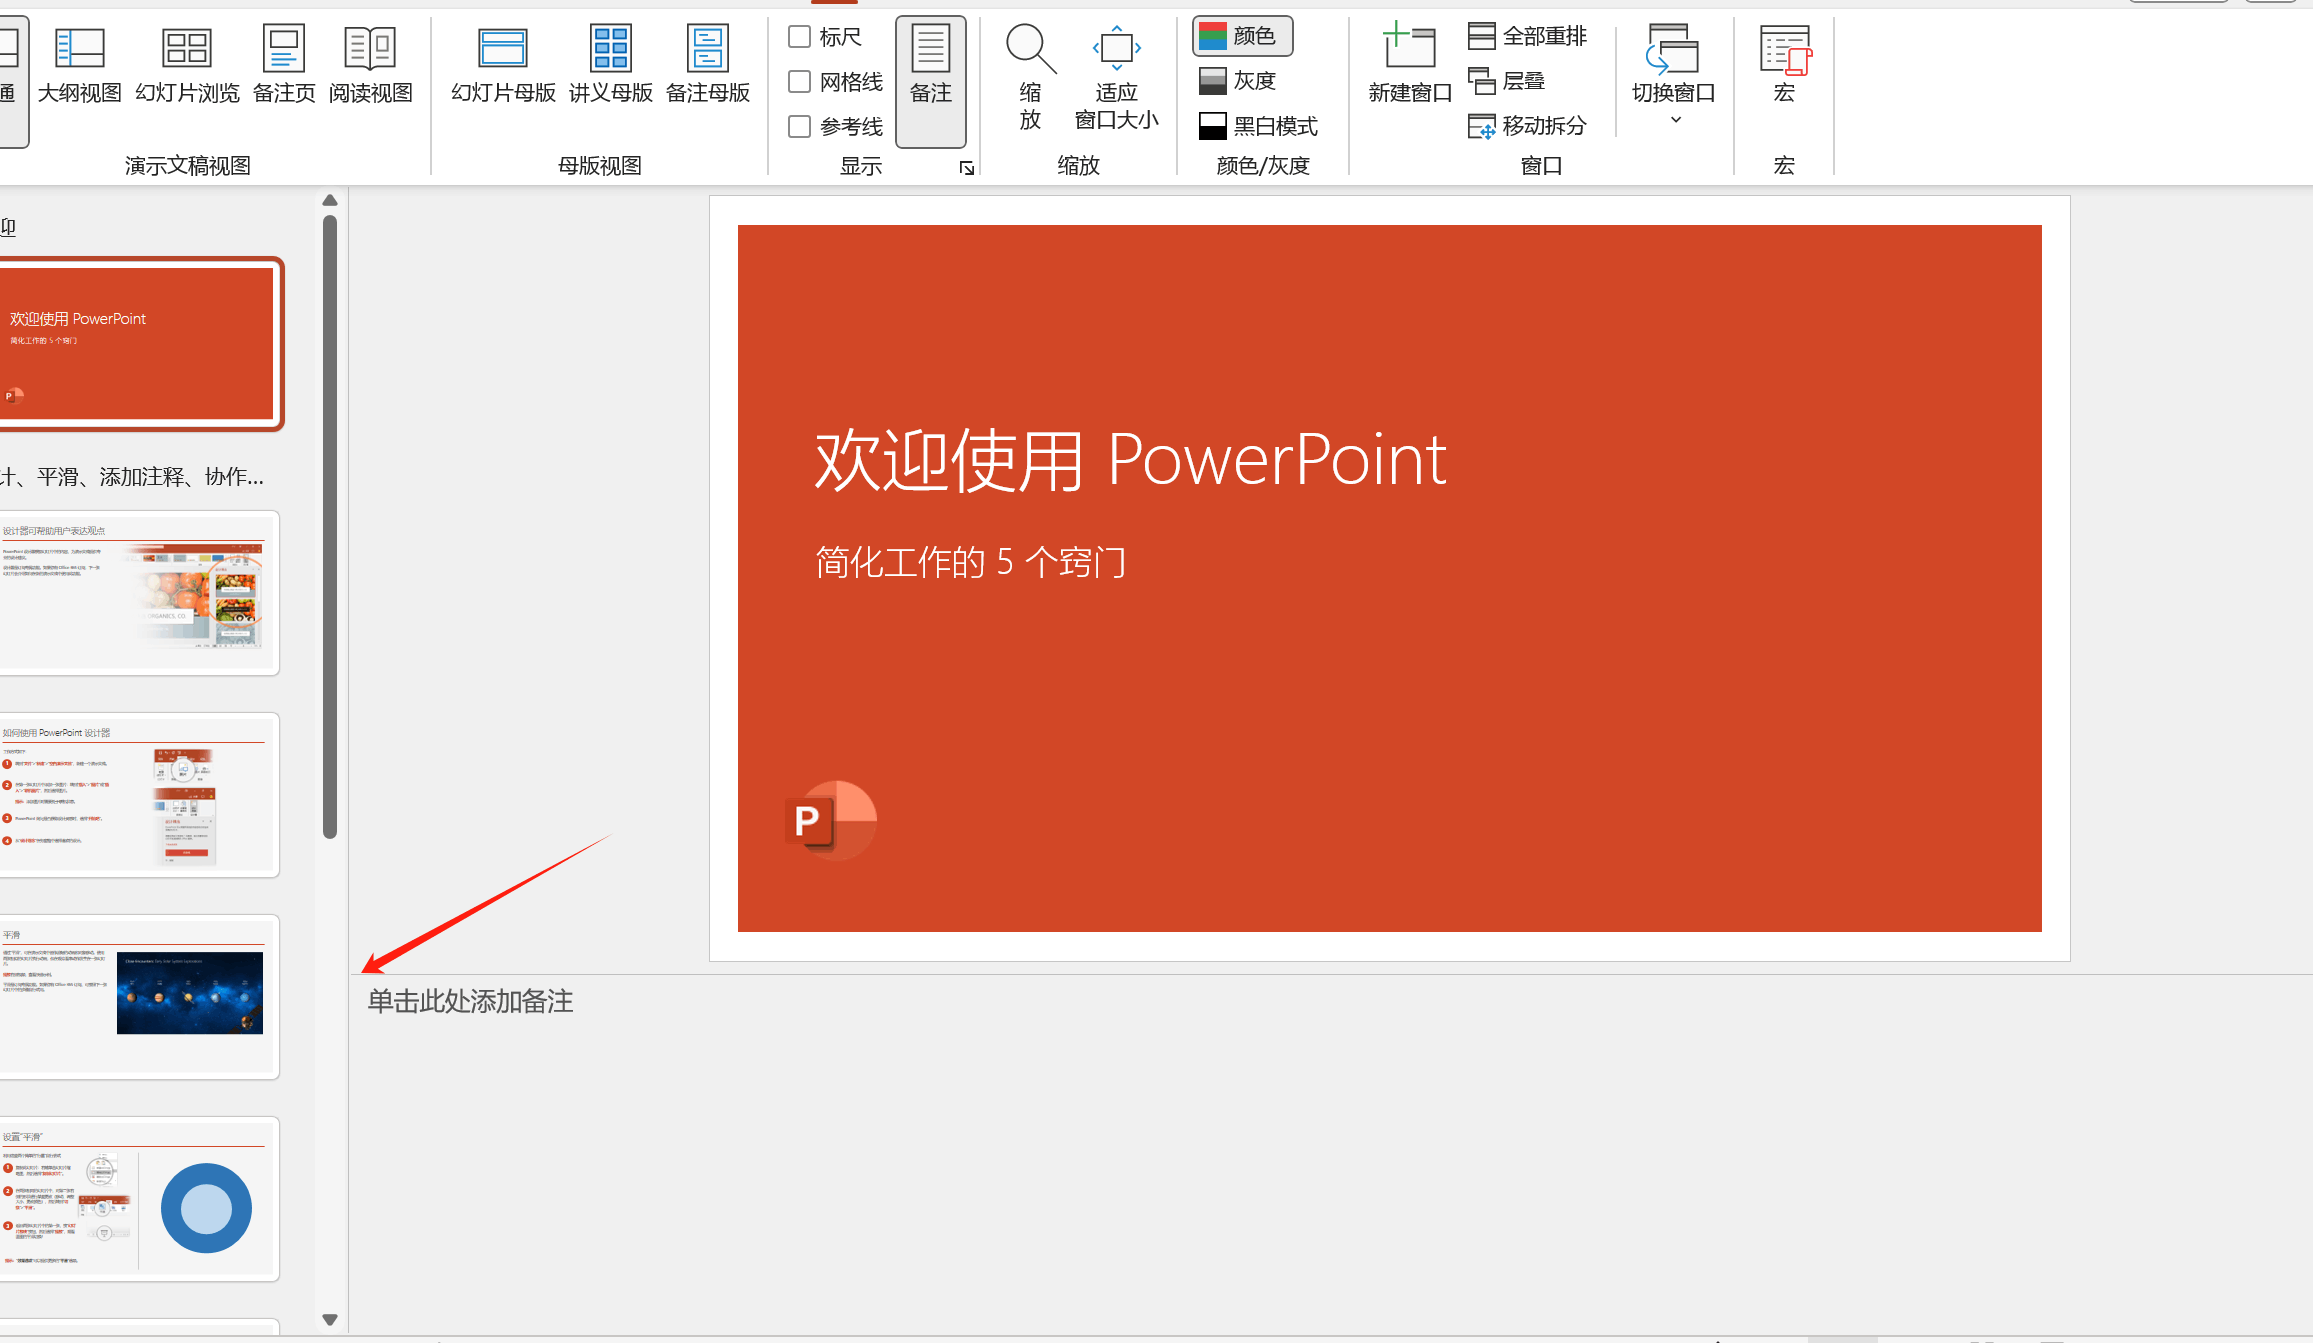Click slide title 欢迎使用 PowerPoint
Screen dimensions: 2313x1343
1130,461
